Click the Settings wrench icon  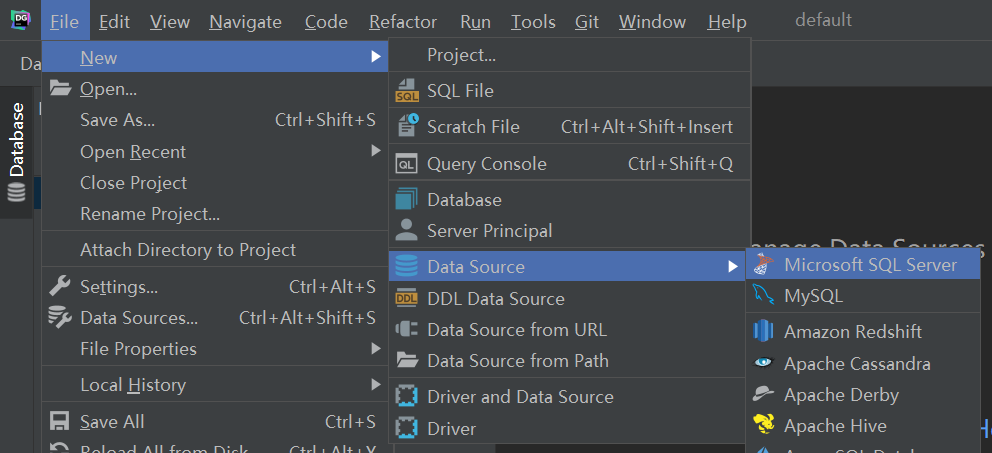click(59, 287)
